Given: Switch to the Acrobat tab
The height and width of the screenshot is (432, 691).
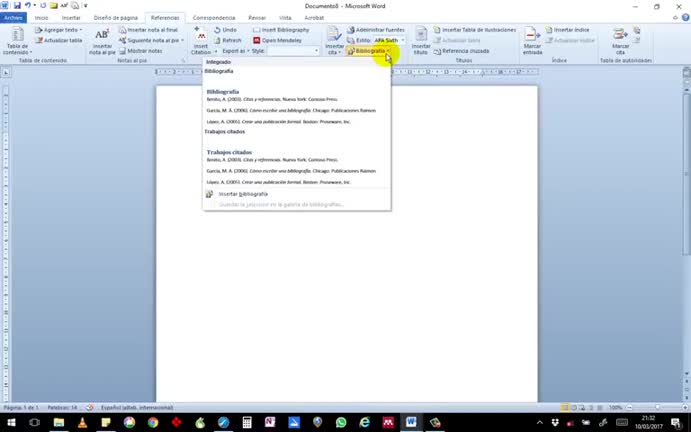Looking at the screenshot, I should [x=314, y=18].
